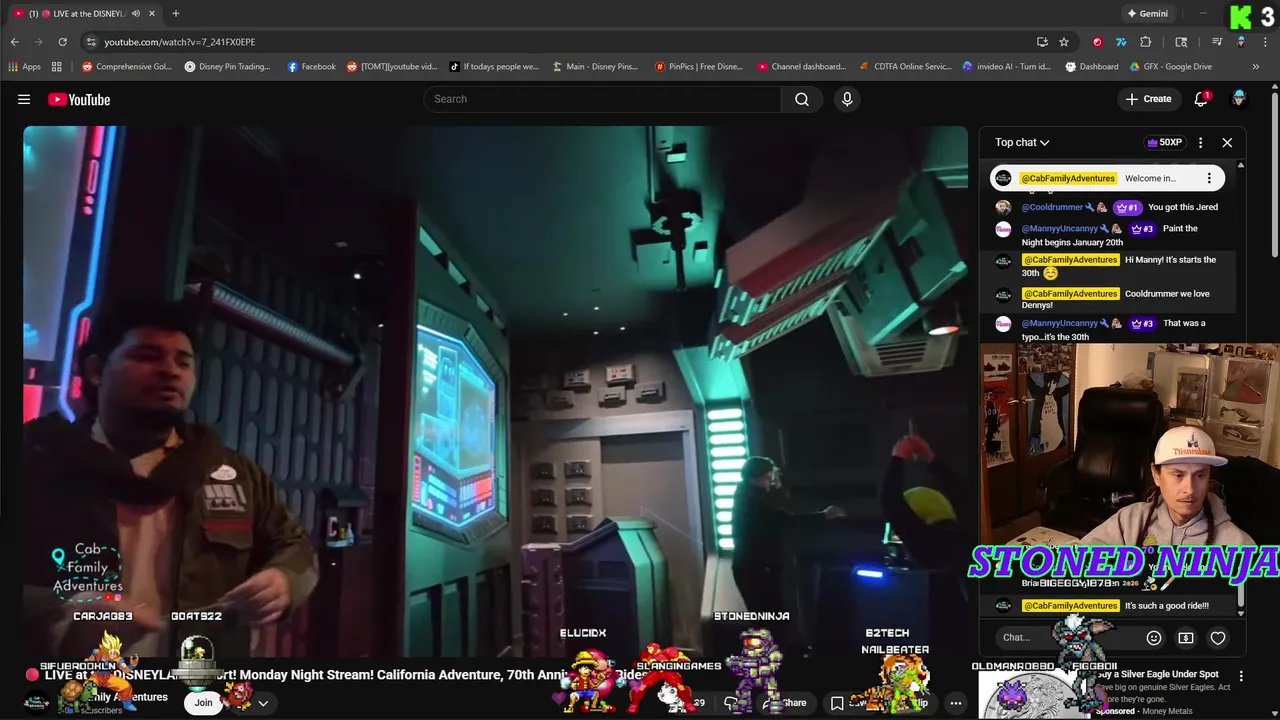Screen dimensions: 1280x720
Task: Open the red circular extension icon
Action: pos(1097,42)
